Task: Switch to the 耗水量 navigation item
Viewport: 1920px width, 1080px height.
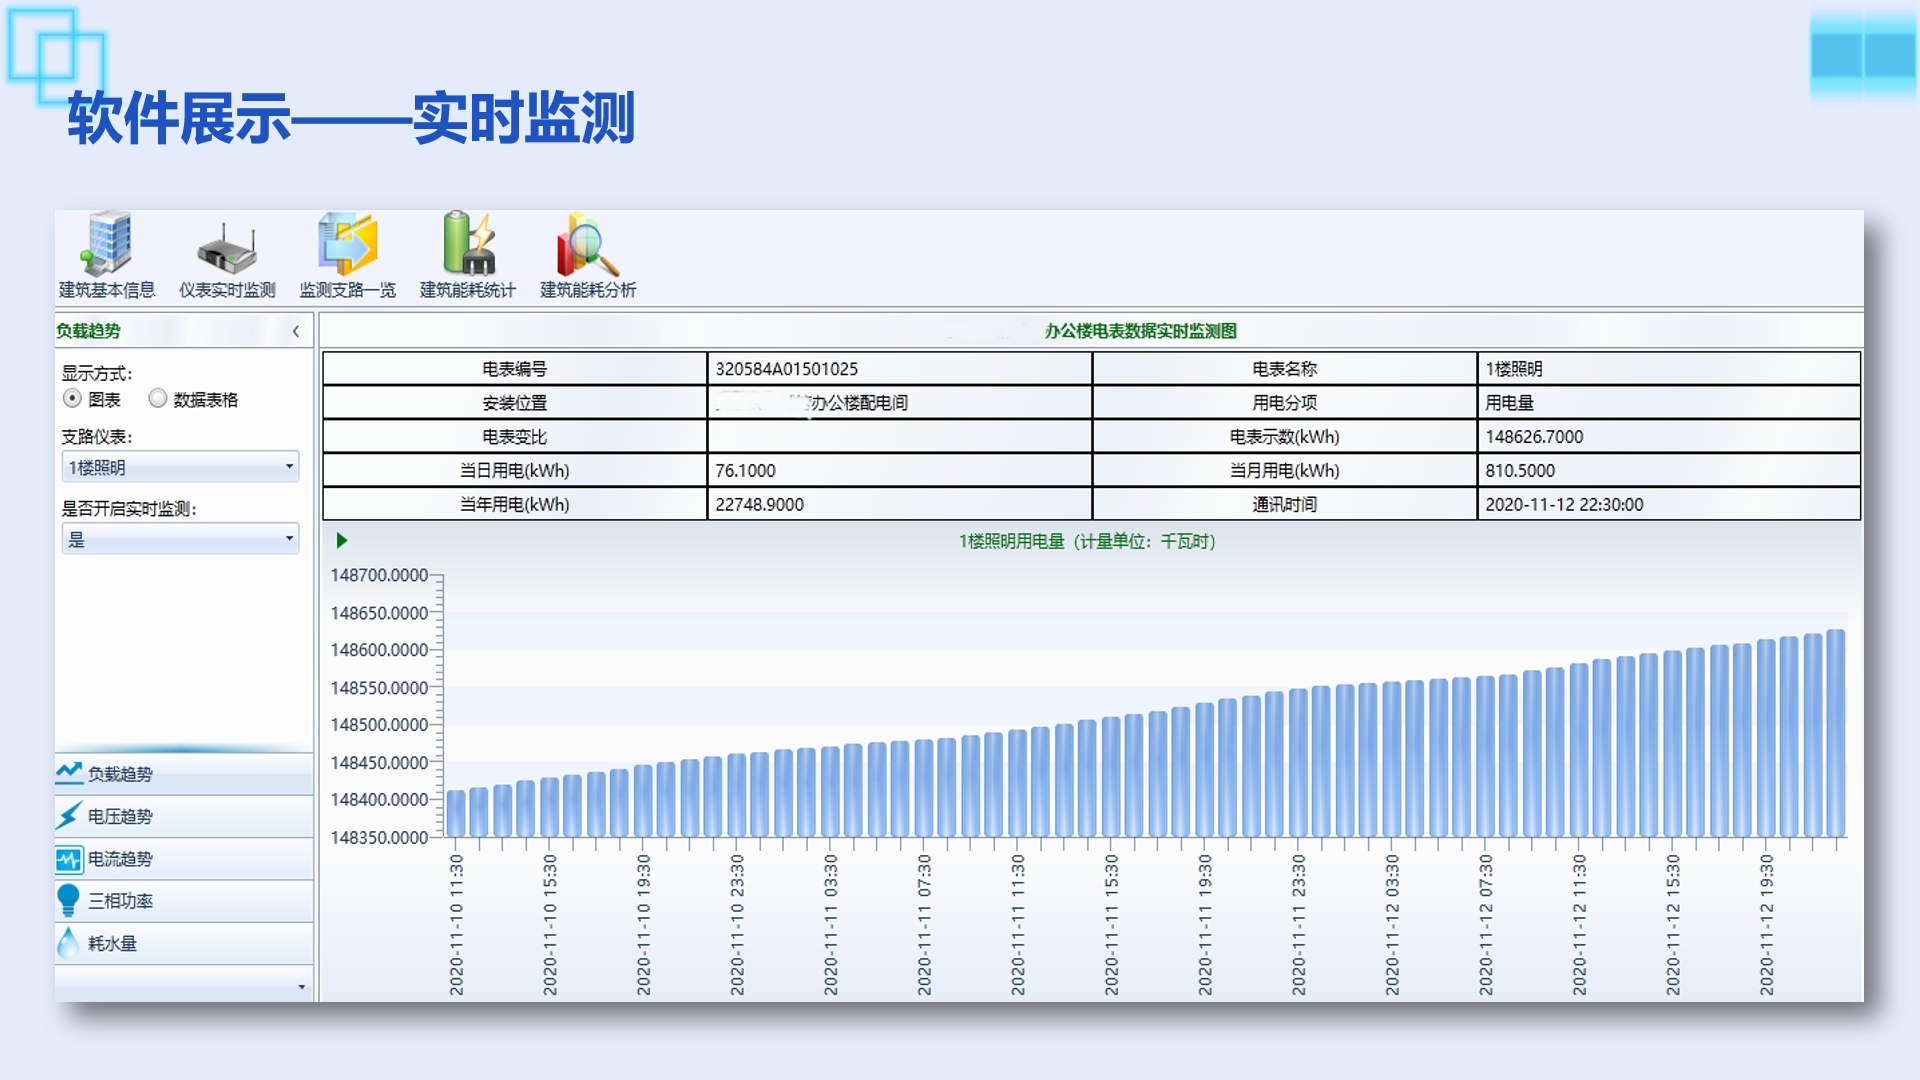Action: click(184, 943)
